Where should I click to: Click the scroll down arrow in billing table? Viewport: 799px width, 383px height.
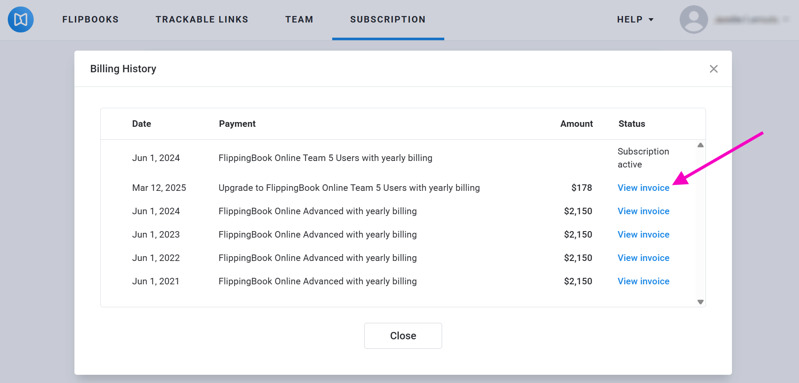click(700, 302)
